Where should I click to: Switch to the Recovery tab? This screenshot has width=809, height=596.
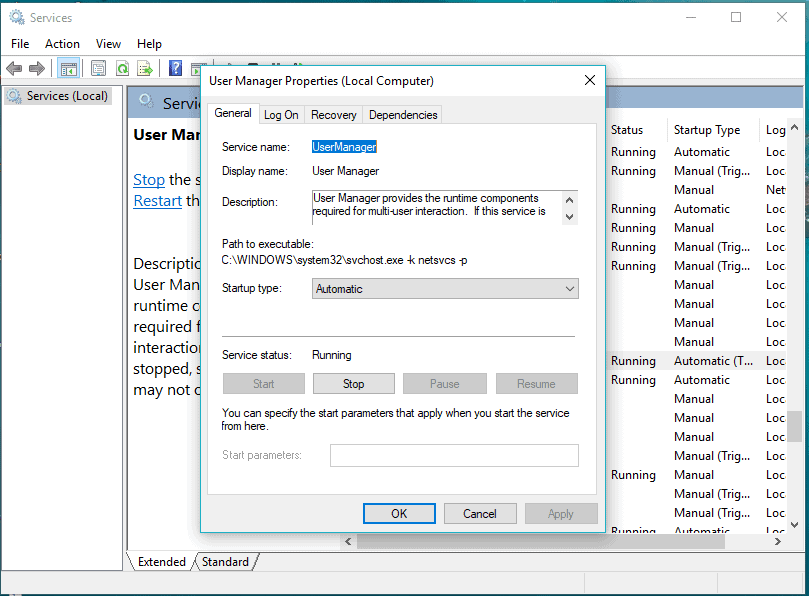(333, 115)
